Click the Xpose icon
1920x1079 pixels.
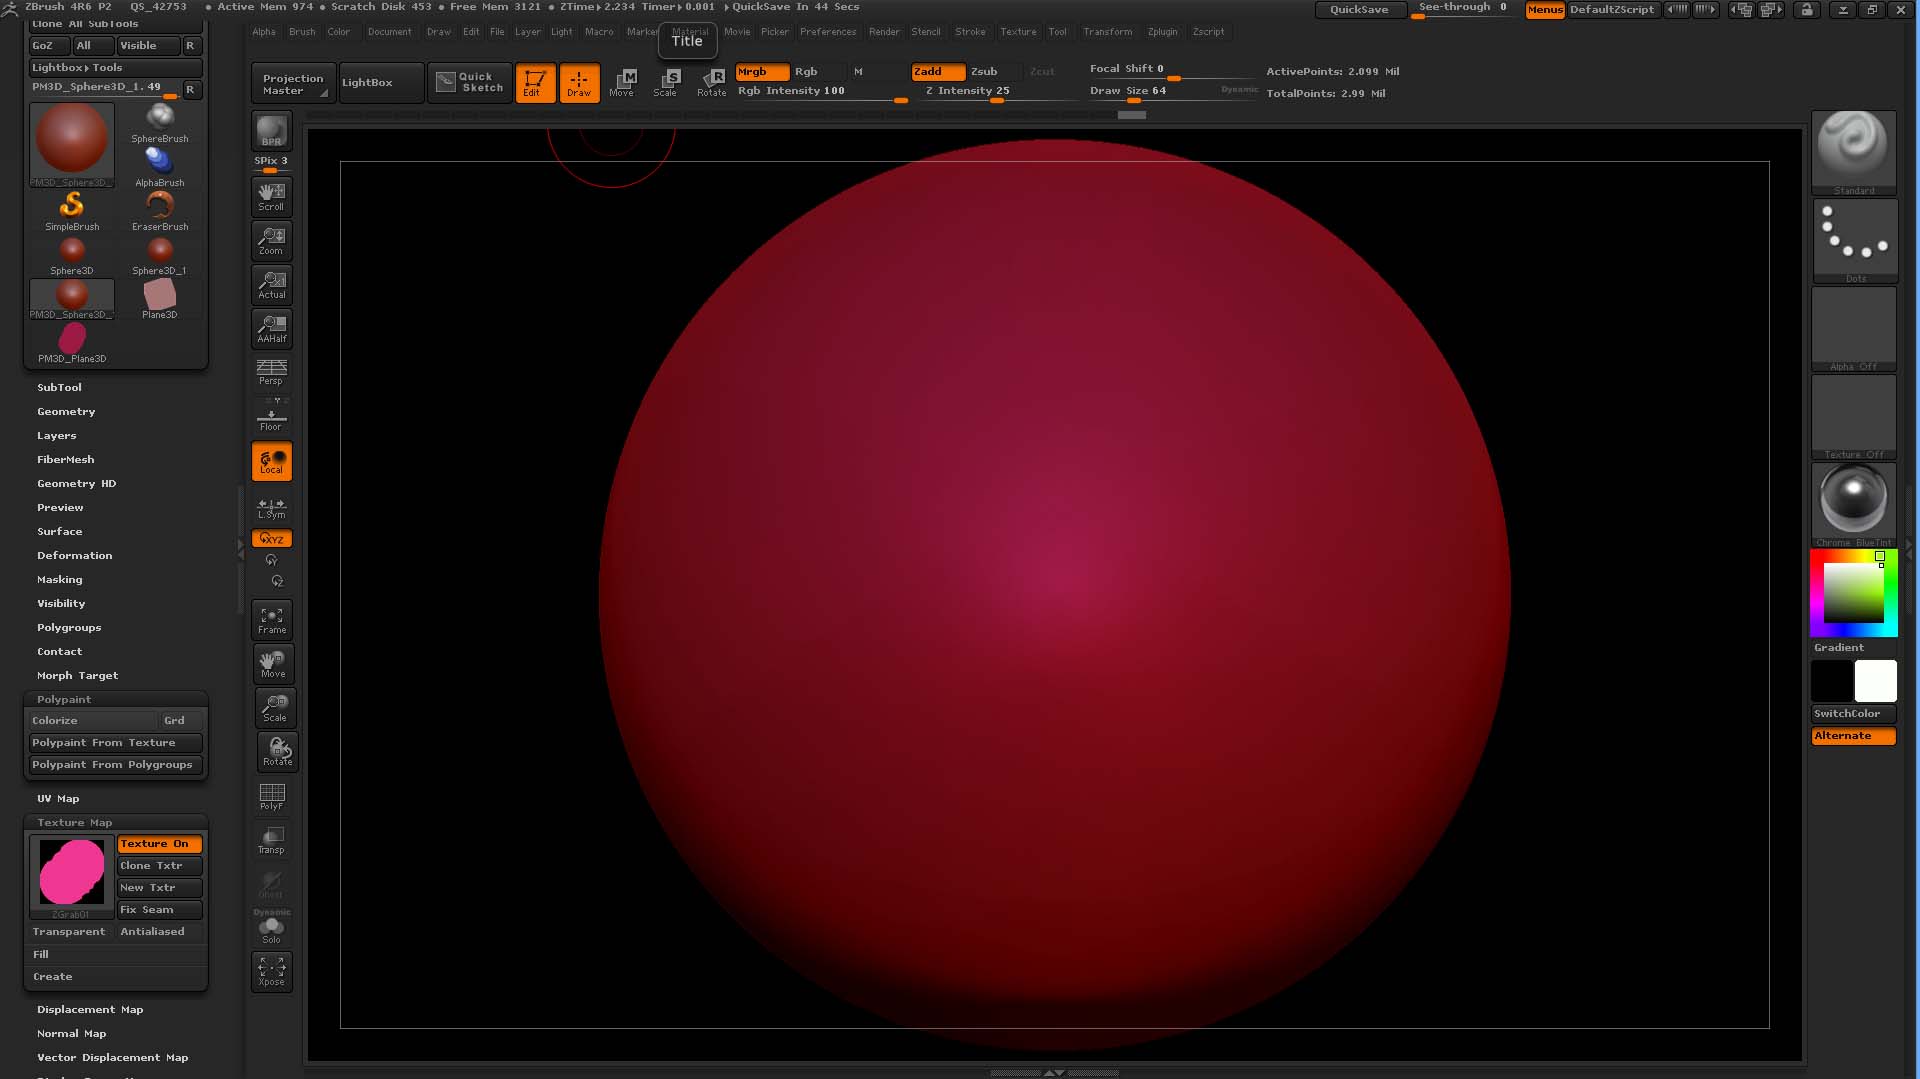271,971
